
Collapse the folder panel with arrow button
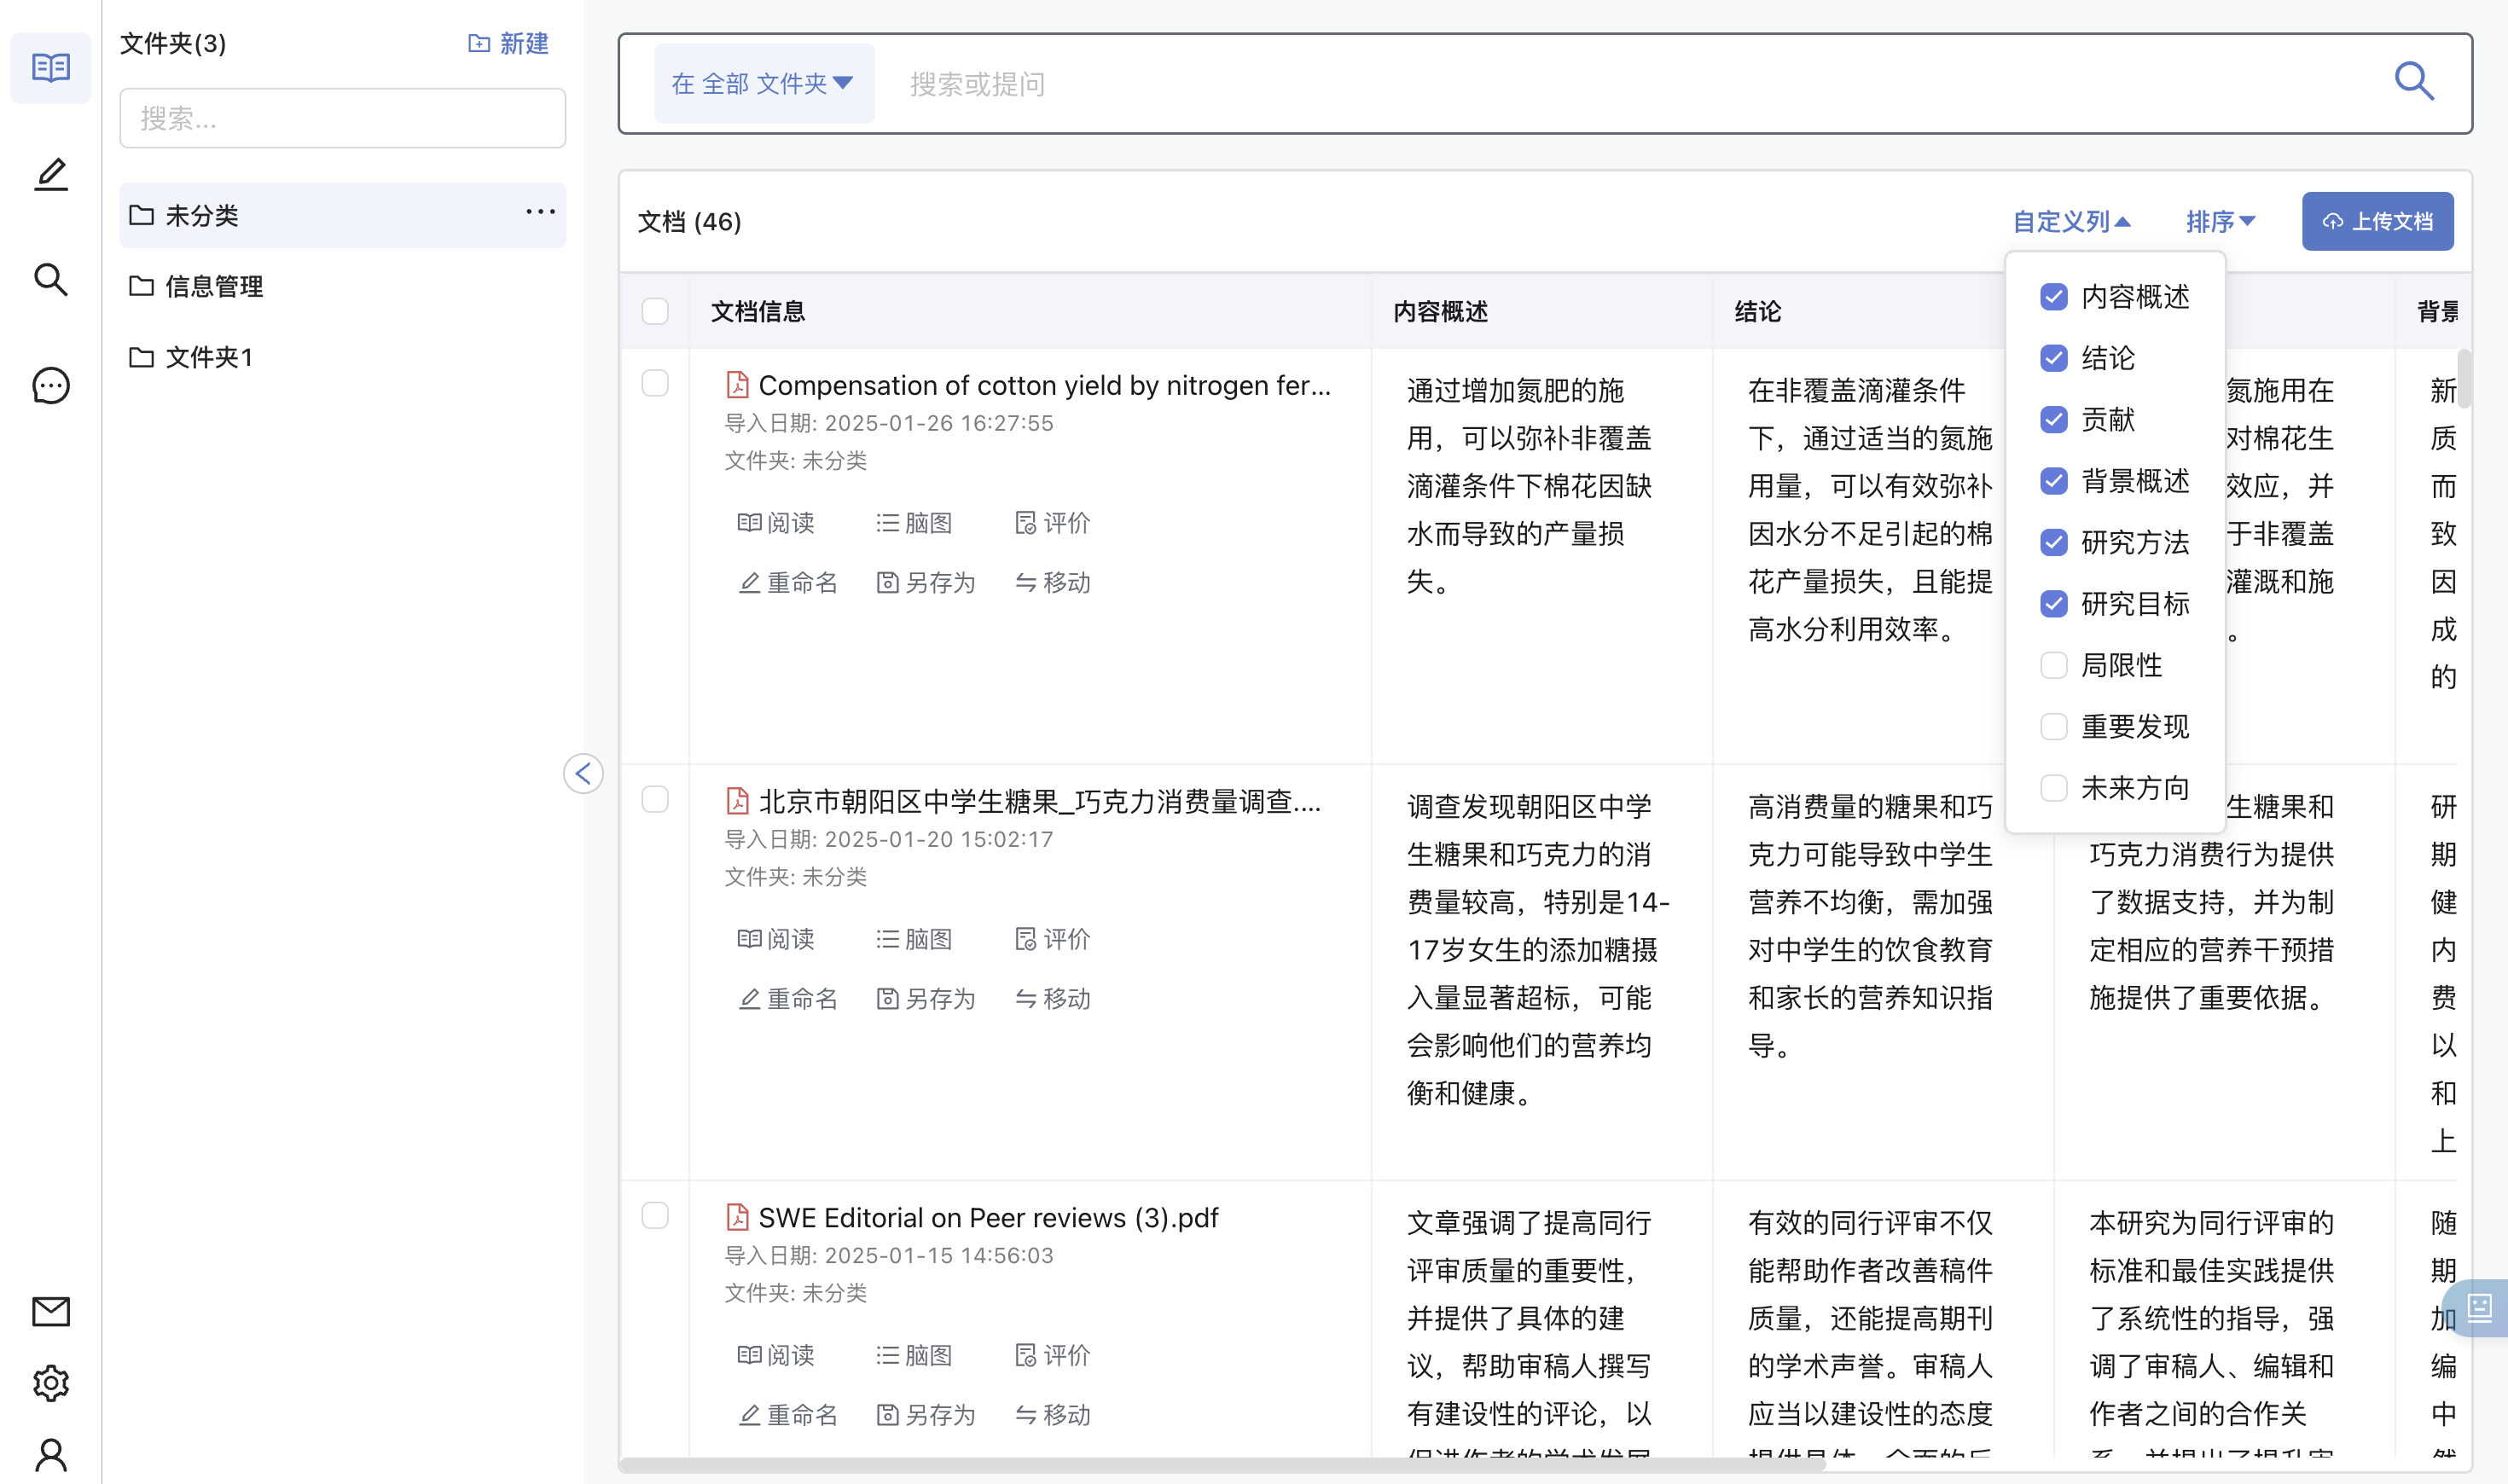583,773
